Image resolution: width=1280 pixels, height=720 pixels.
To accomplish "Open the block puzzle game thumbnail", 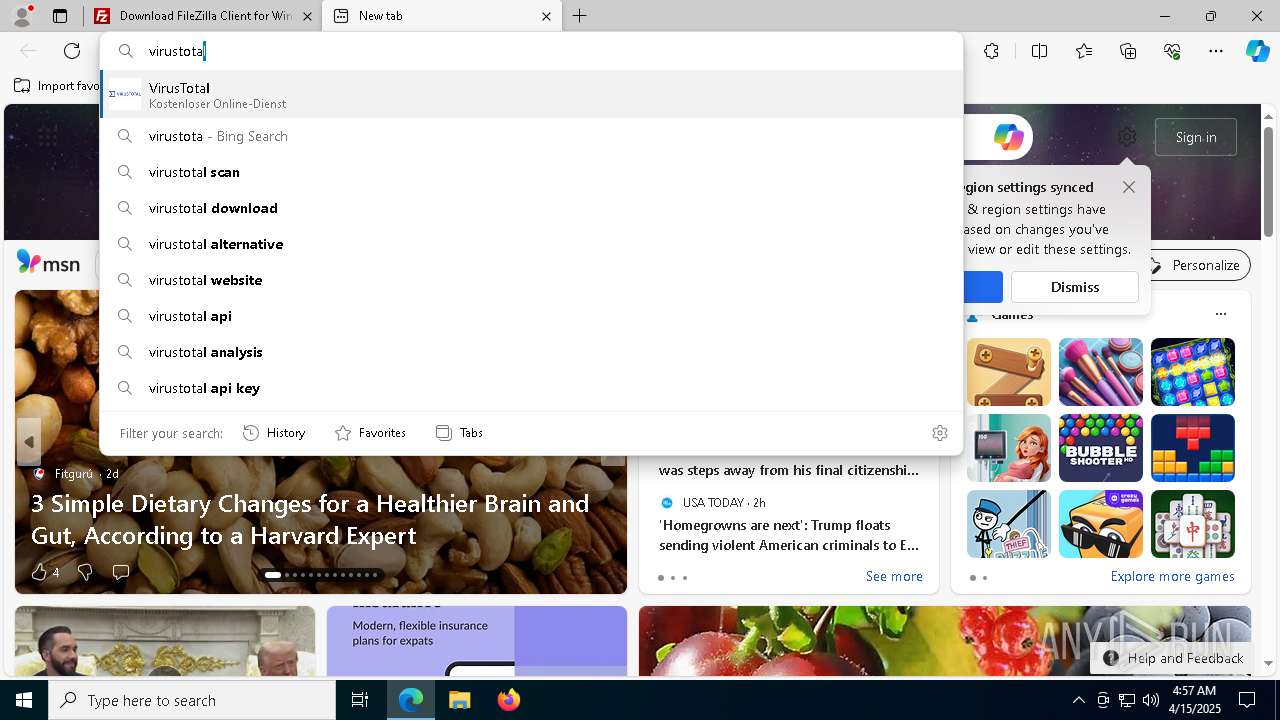I will pos(1193,448).
